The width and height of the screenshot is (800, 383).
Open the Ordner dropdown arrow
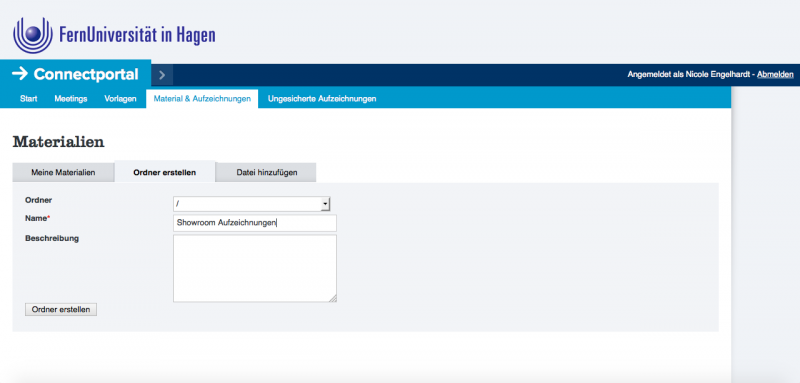coord(325,204)
